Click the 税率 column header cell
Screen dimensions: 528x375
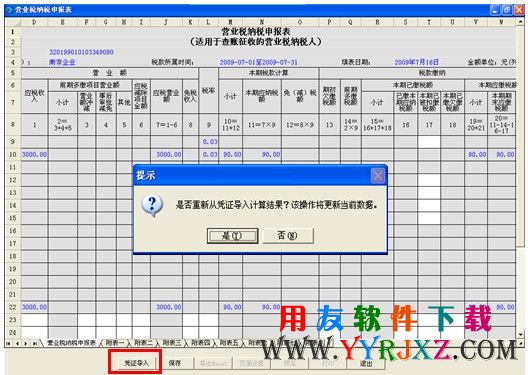click(208, 91)
